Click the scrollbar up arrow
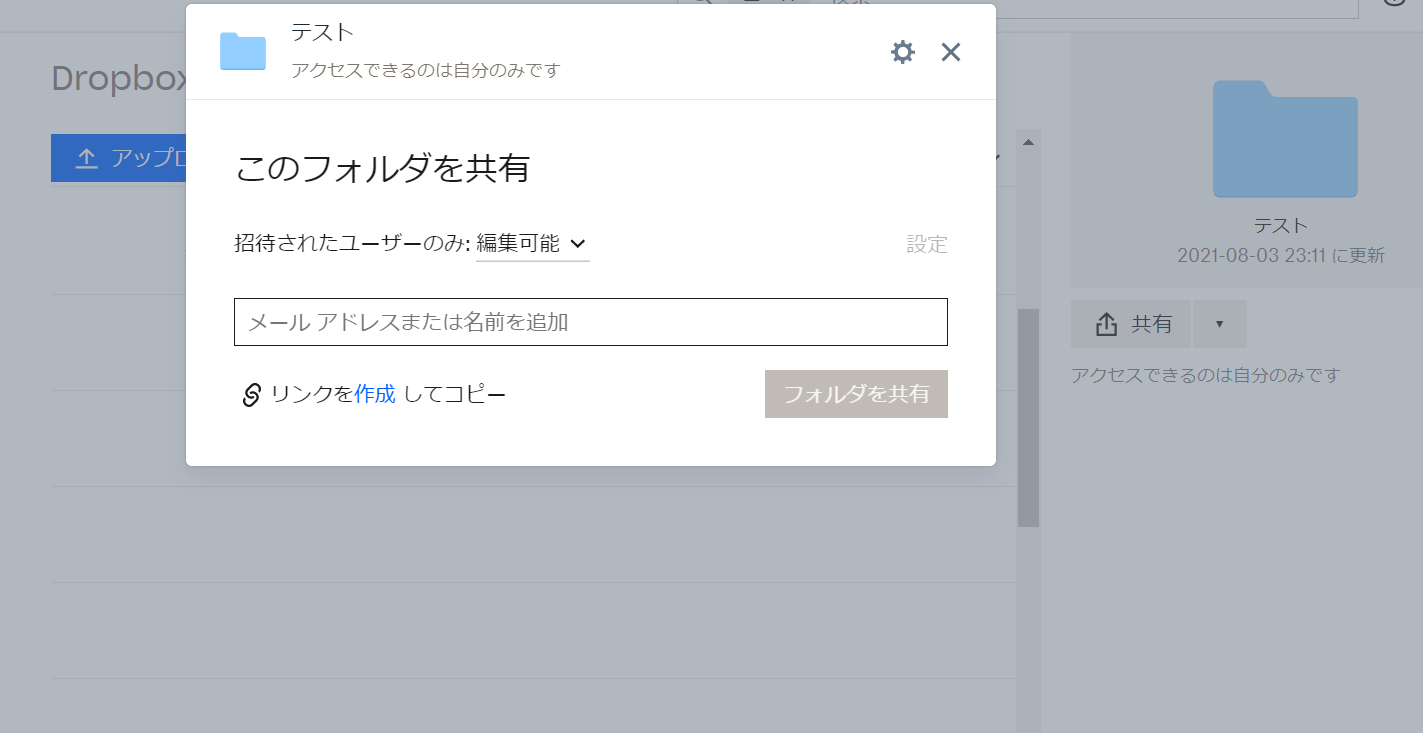The width and height of the screenshot is (1423, 733). pos(1028,142)
